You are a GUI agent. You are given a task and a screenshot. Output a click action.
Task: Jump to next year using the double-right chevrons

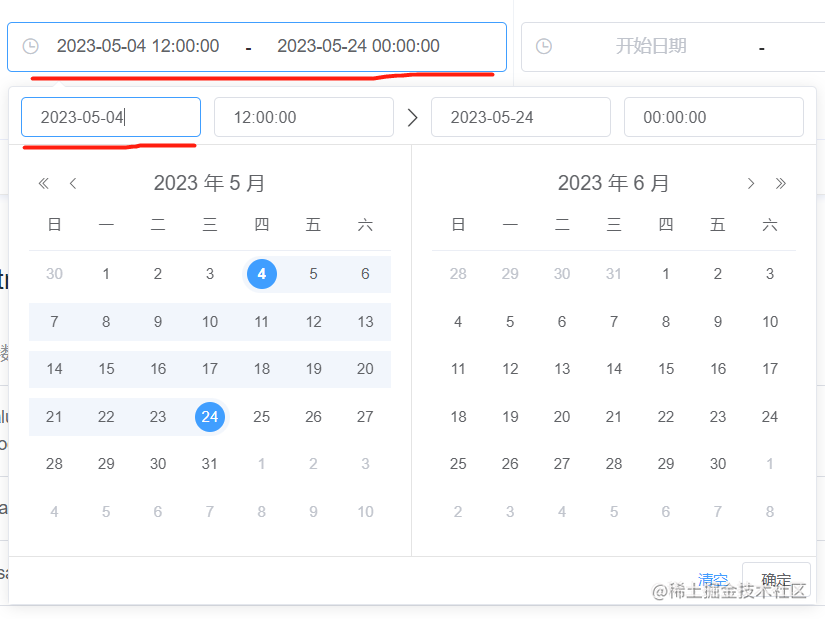tap(781, 183)
